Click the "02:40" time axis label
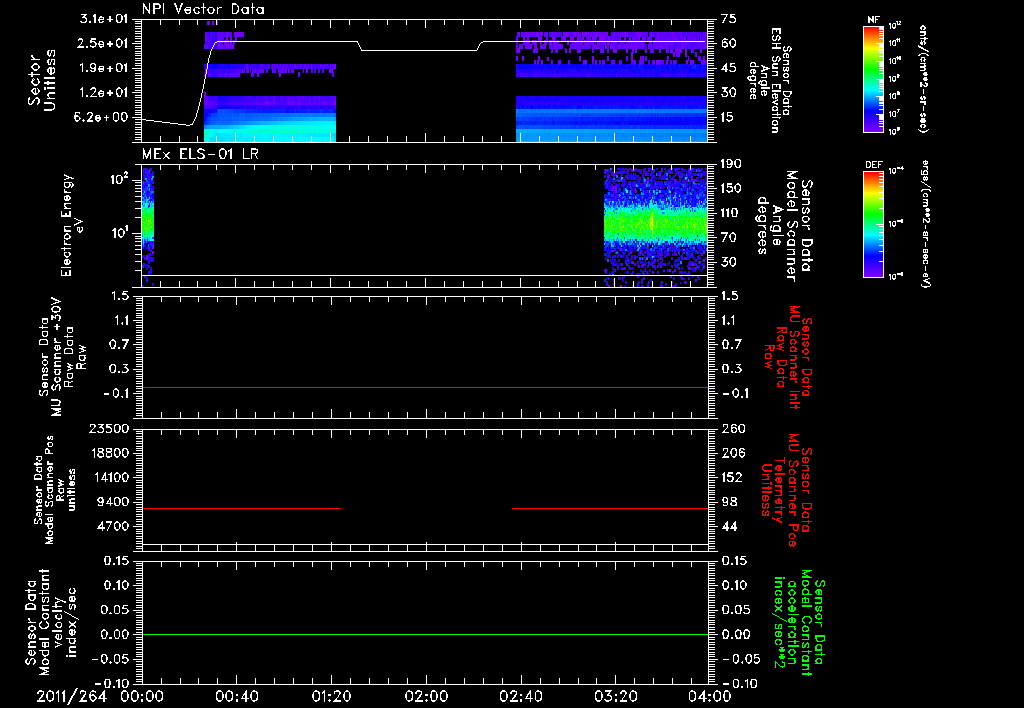1024x708 pixels. (520, 696)
